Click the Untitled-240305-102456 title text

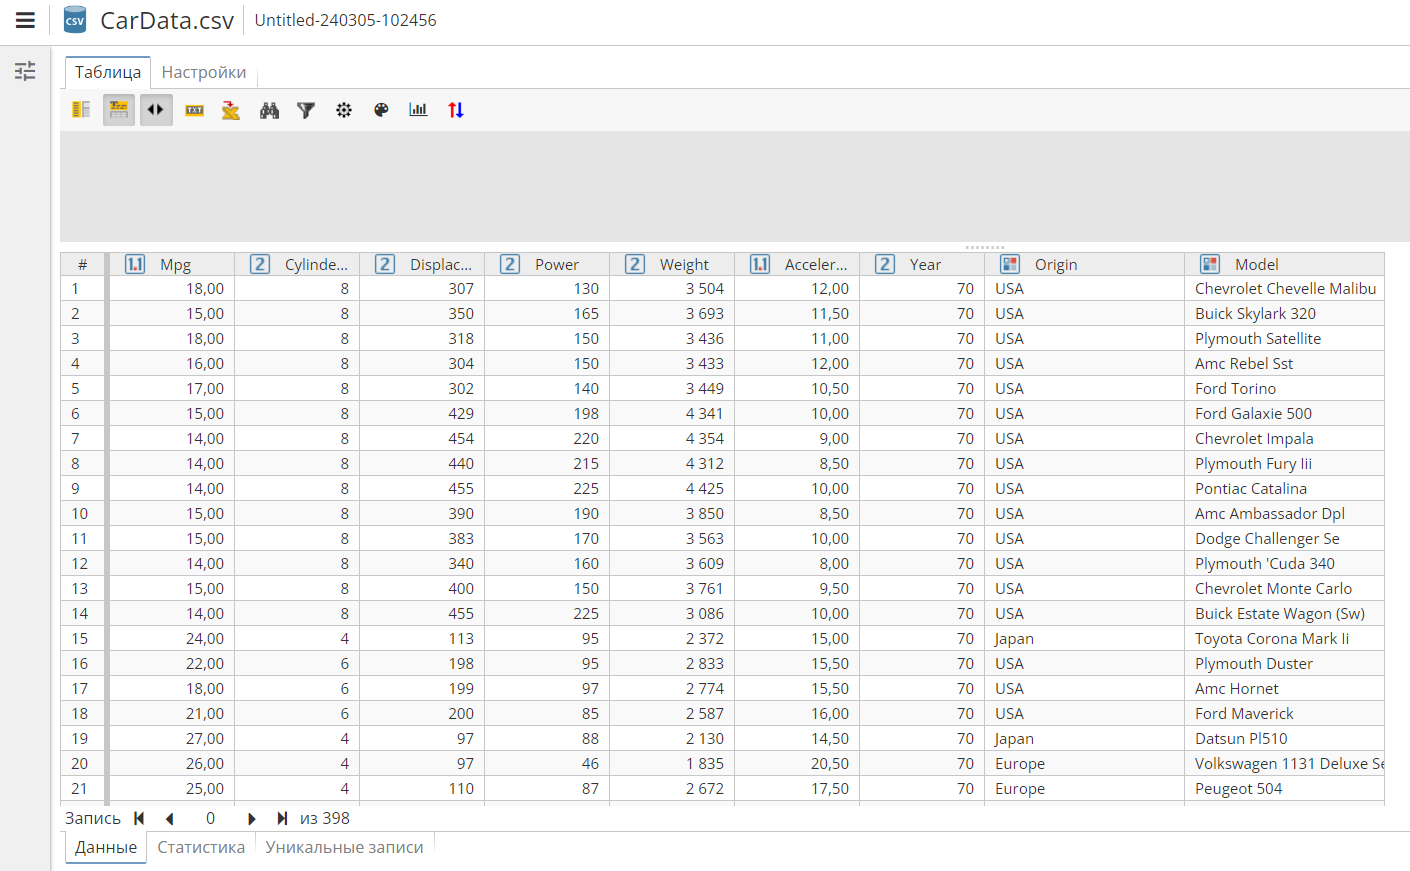click(x=345, y=20)
